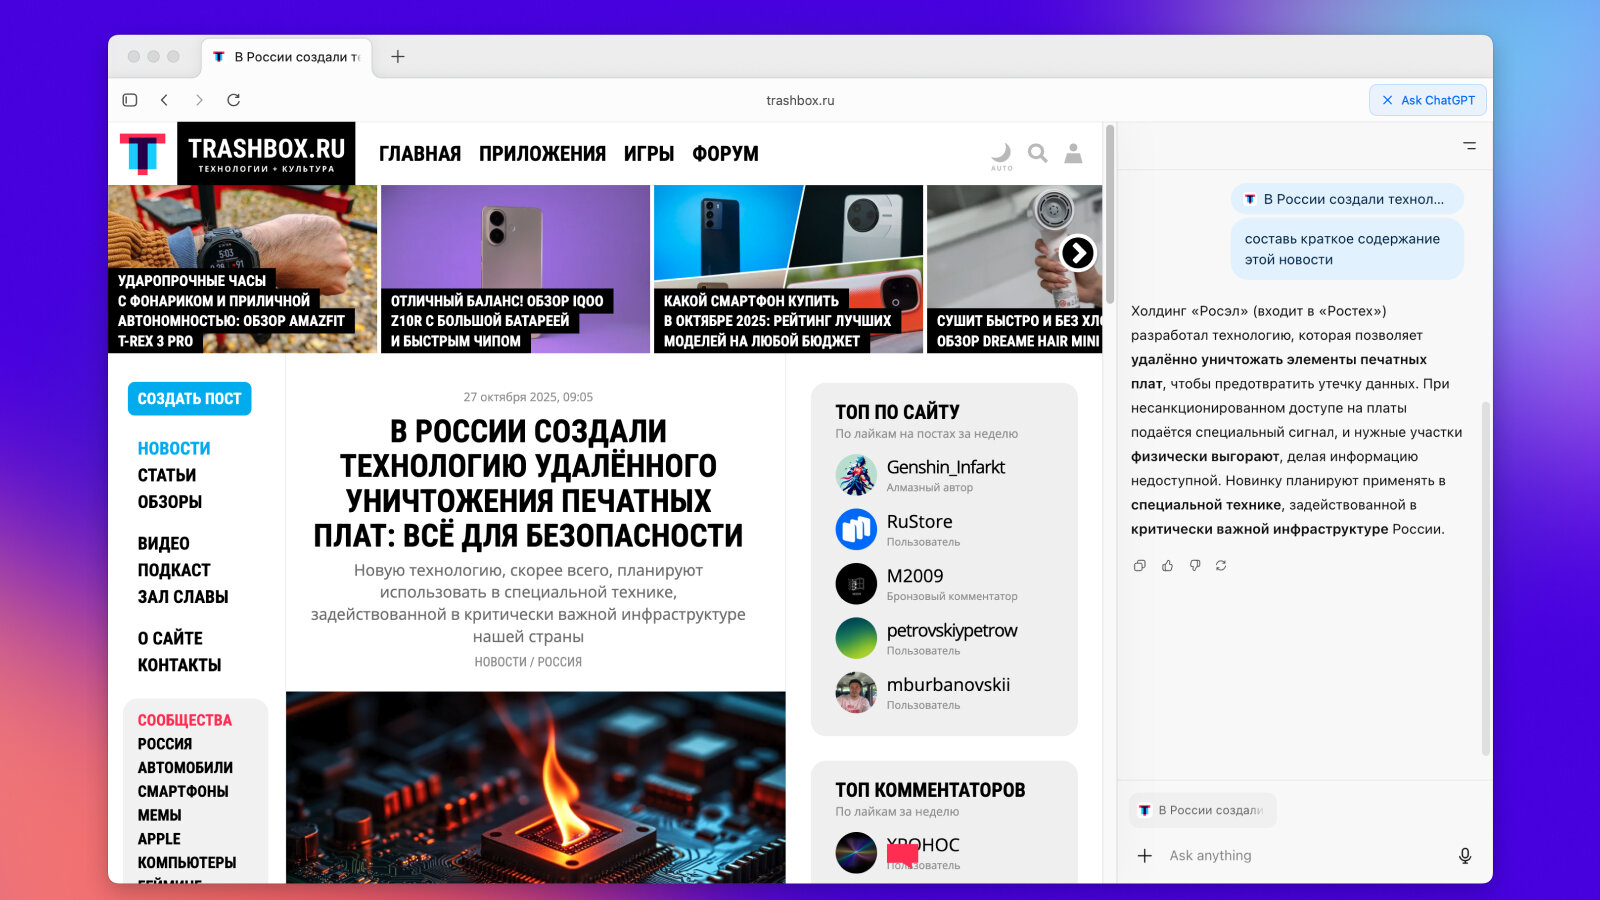
Task: Open Genshin_Infarkt avatar
Action: coord(856,475)
